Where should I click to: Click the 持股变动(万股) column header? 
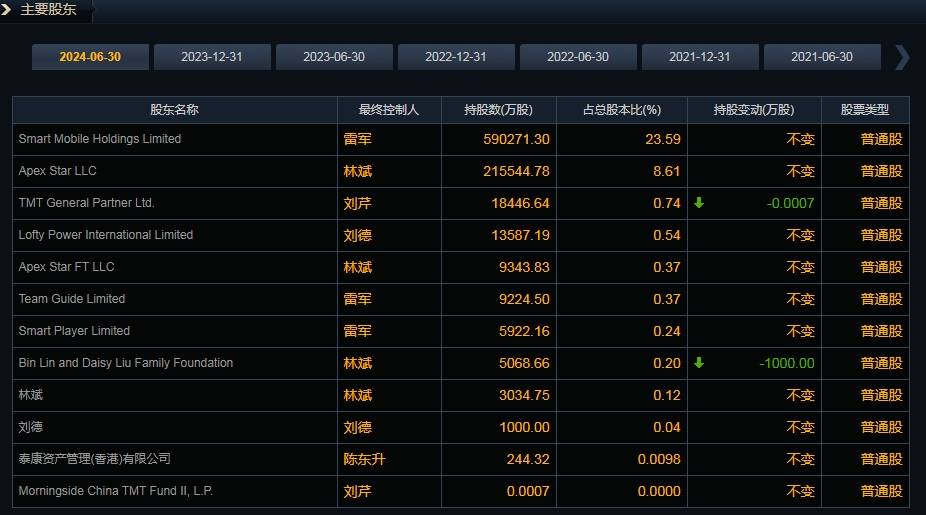[754, 110]
